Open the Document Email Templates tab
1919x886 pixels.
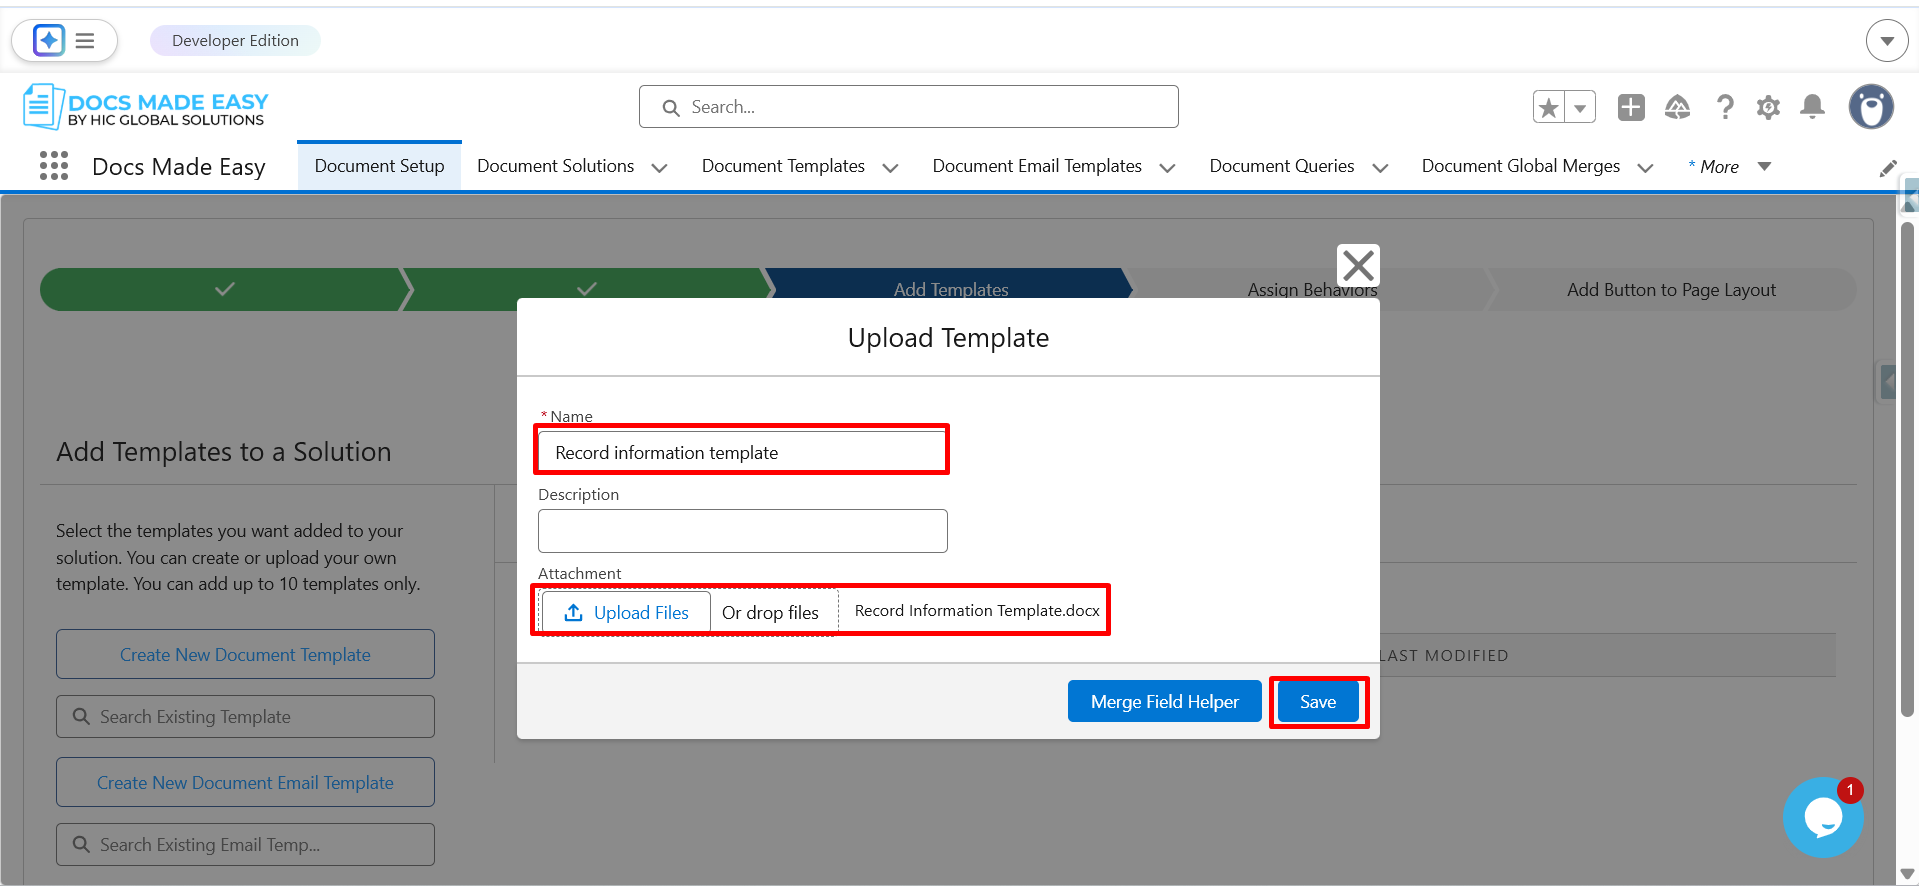pos(1037,166)
